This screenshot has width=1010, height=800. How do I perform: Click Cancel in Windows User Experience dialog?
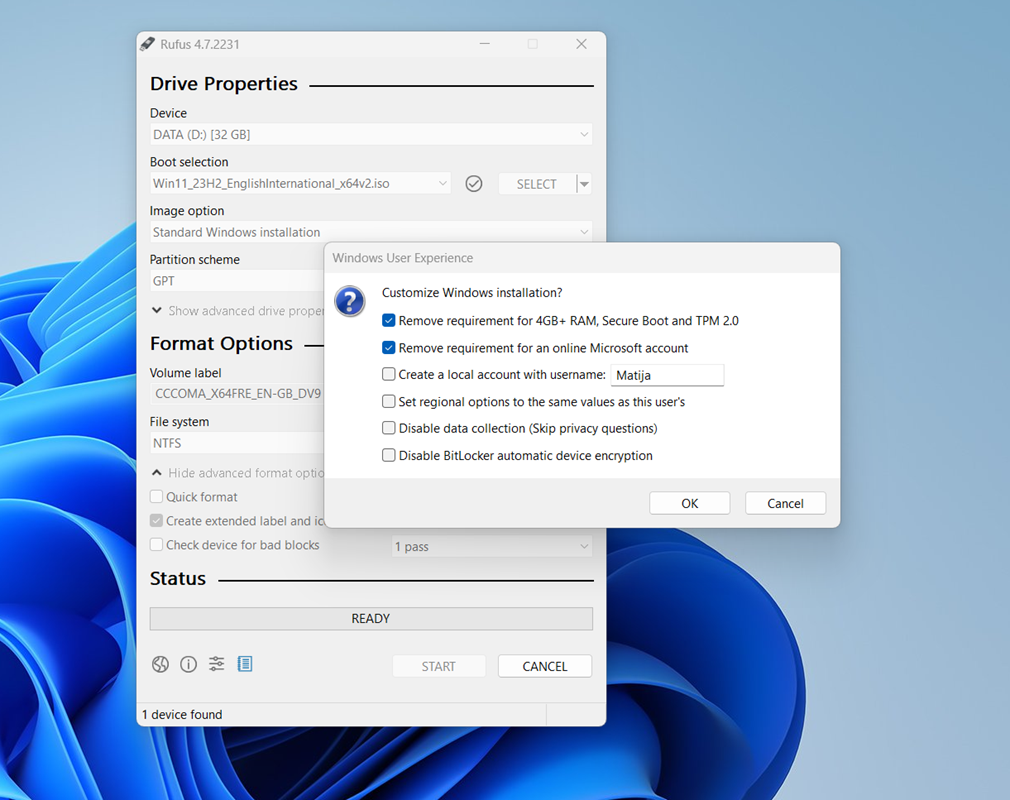(785, 503)
